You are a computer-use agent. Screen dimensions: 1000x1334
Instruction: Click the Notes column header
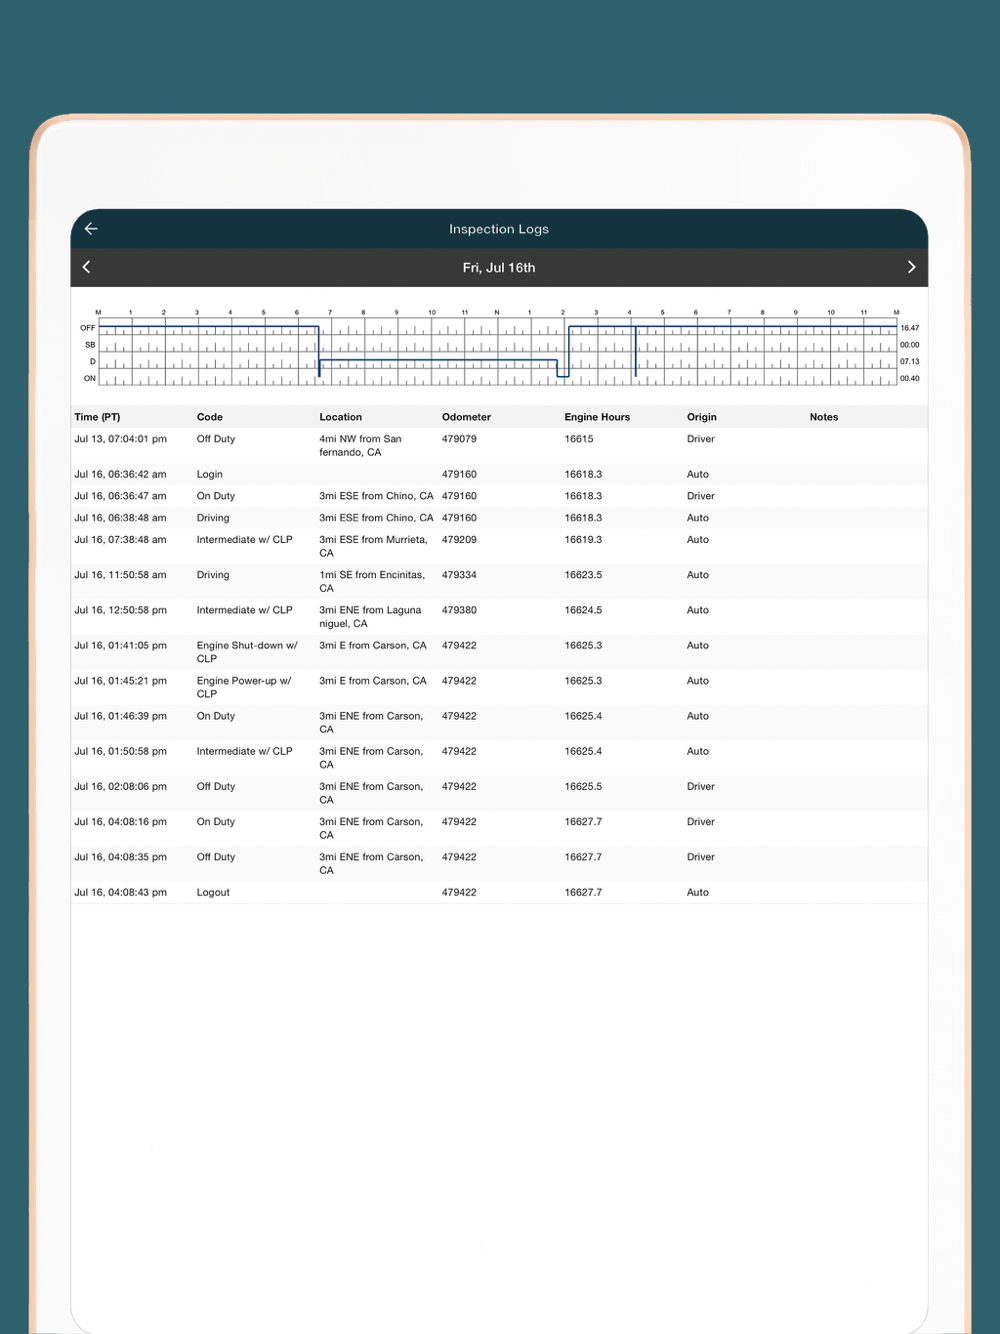pos(823,417)
